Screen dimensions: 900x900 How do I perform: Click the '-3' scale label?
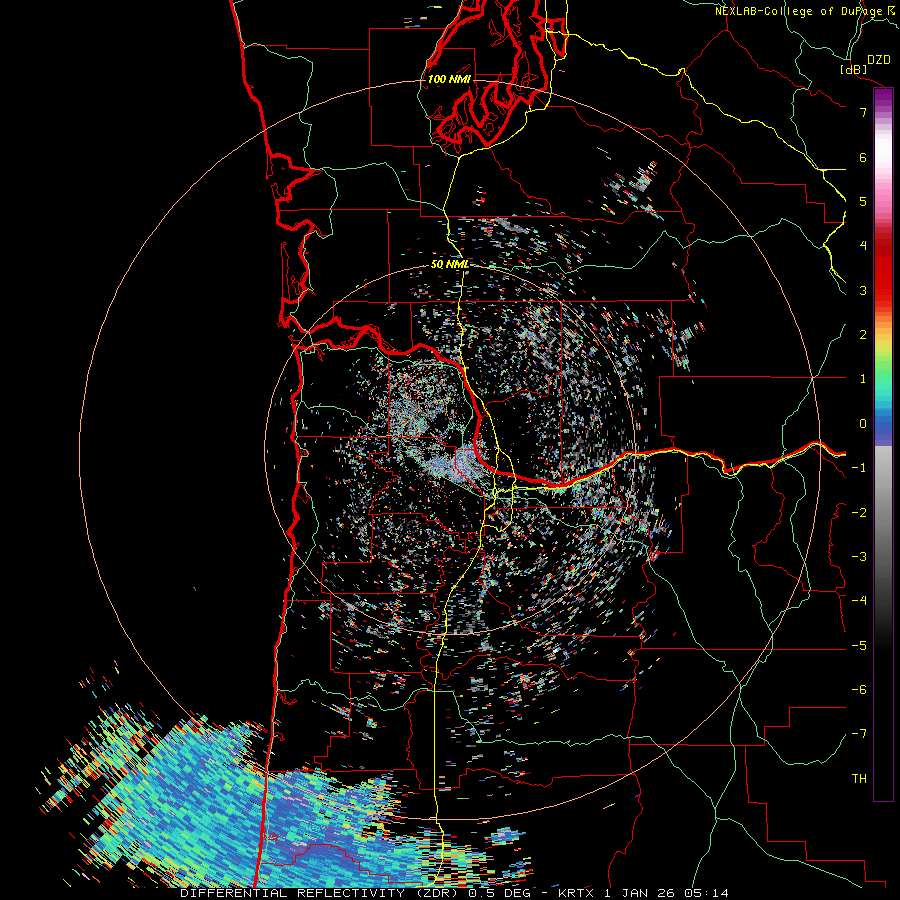click(859, 557)
